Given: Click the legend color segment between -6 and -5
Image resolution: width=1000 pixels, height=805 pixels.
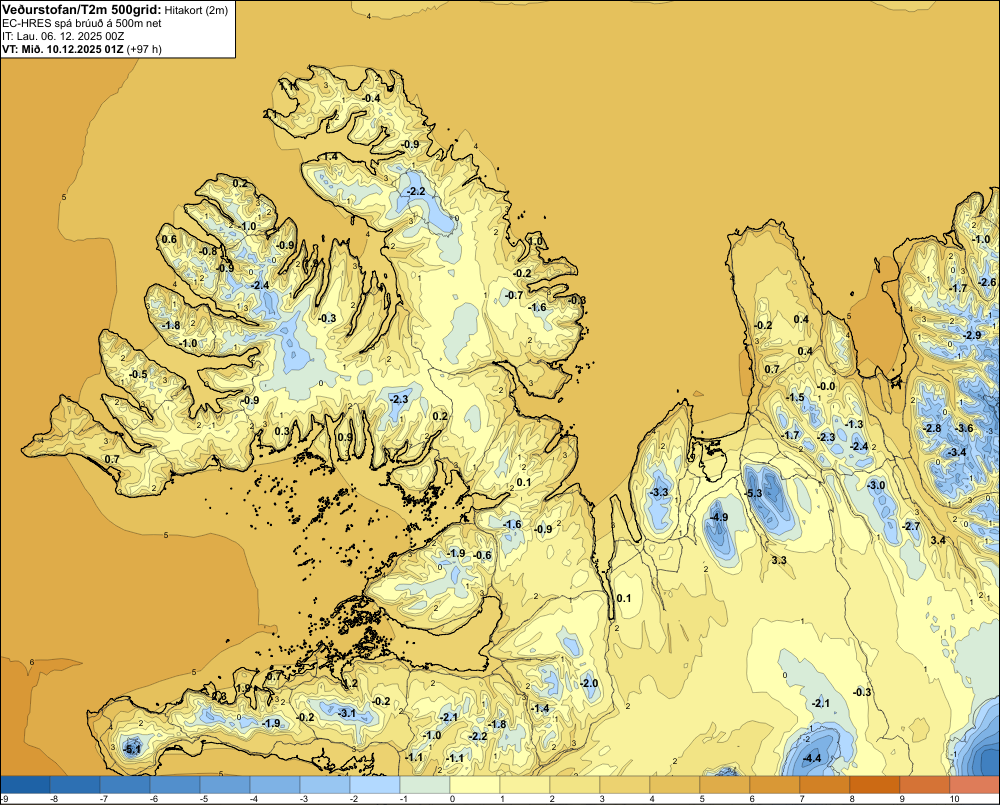Looking at the screenshot, I should click(175, 784).
